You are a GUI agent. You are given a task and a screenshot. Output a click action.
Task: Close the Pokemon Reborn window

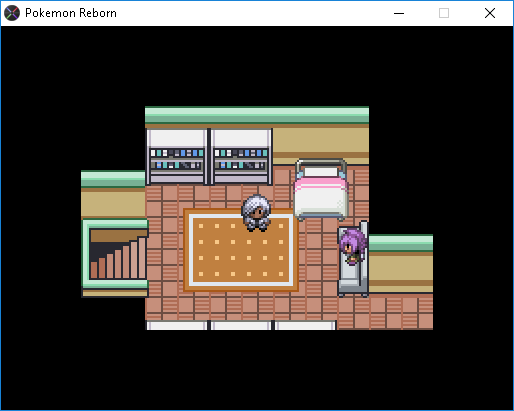pyautogui.click(x=490, y=13)
